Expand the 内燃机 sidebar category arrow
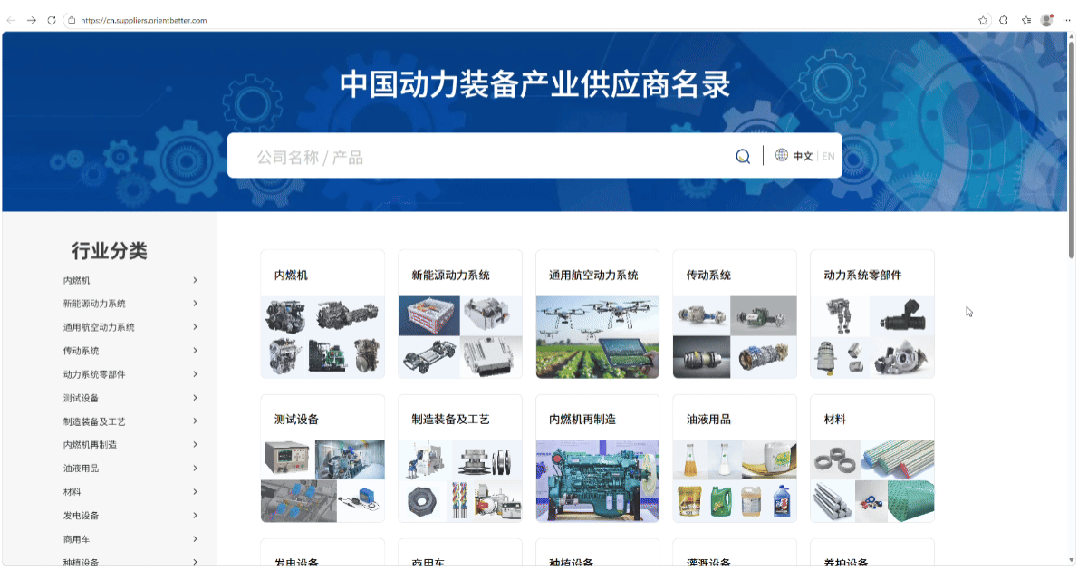This screenshot has height=580, width=1078. click(195, 280)
